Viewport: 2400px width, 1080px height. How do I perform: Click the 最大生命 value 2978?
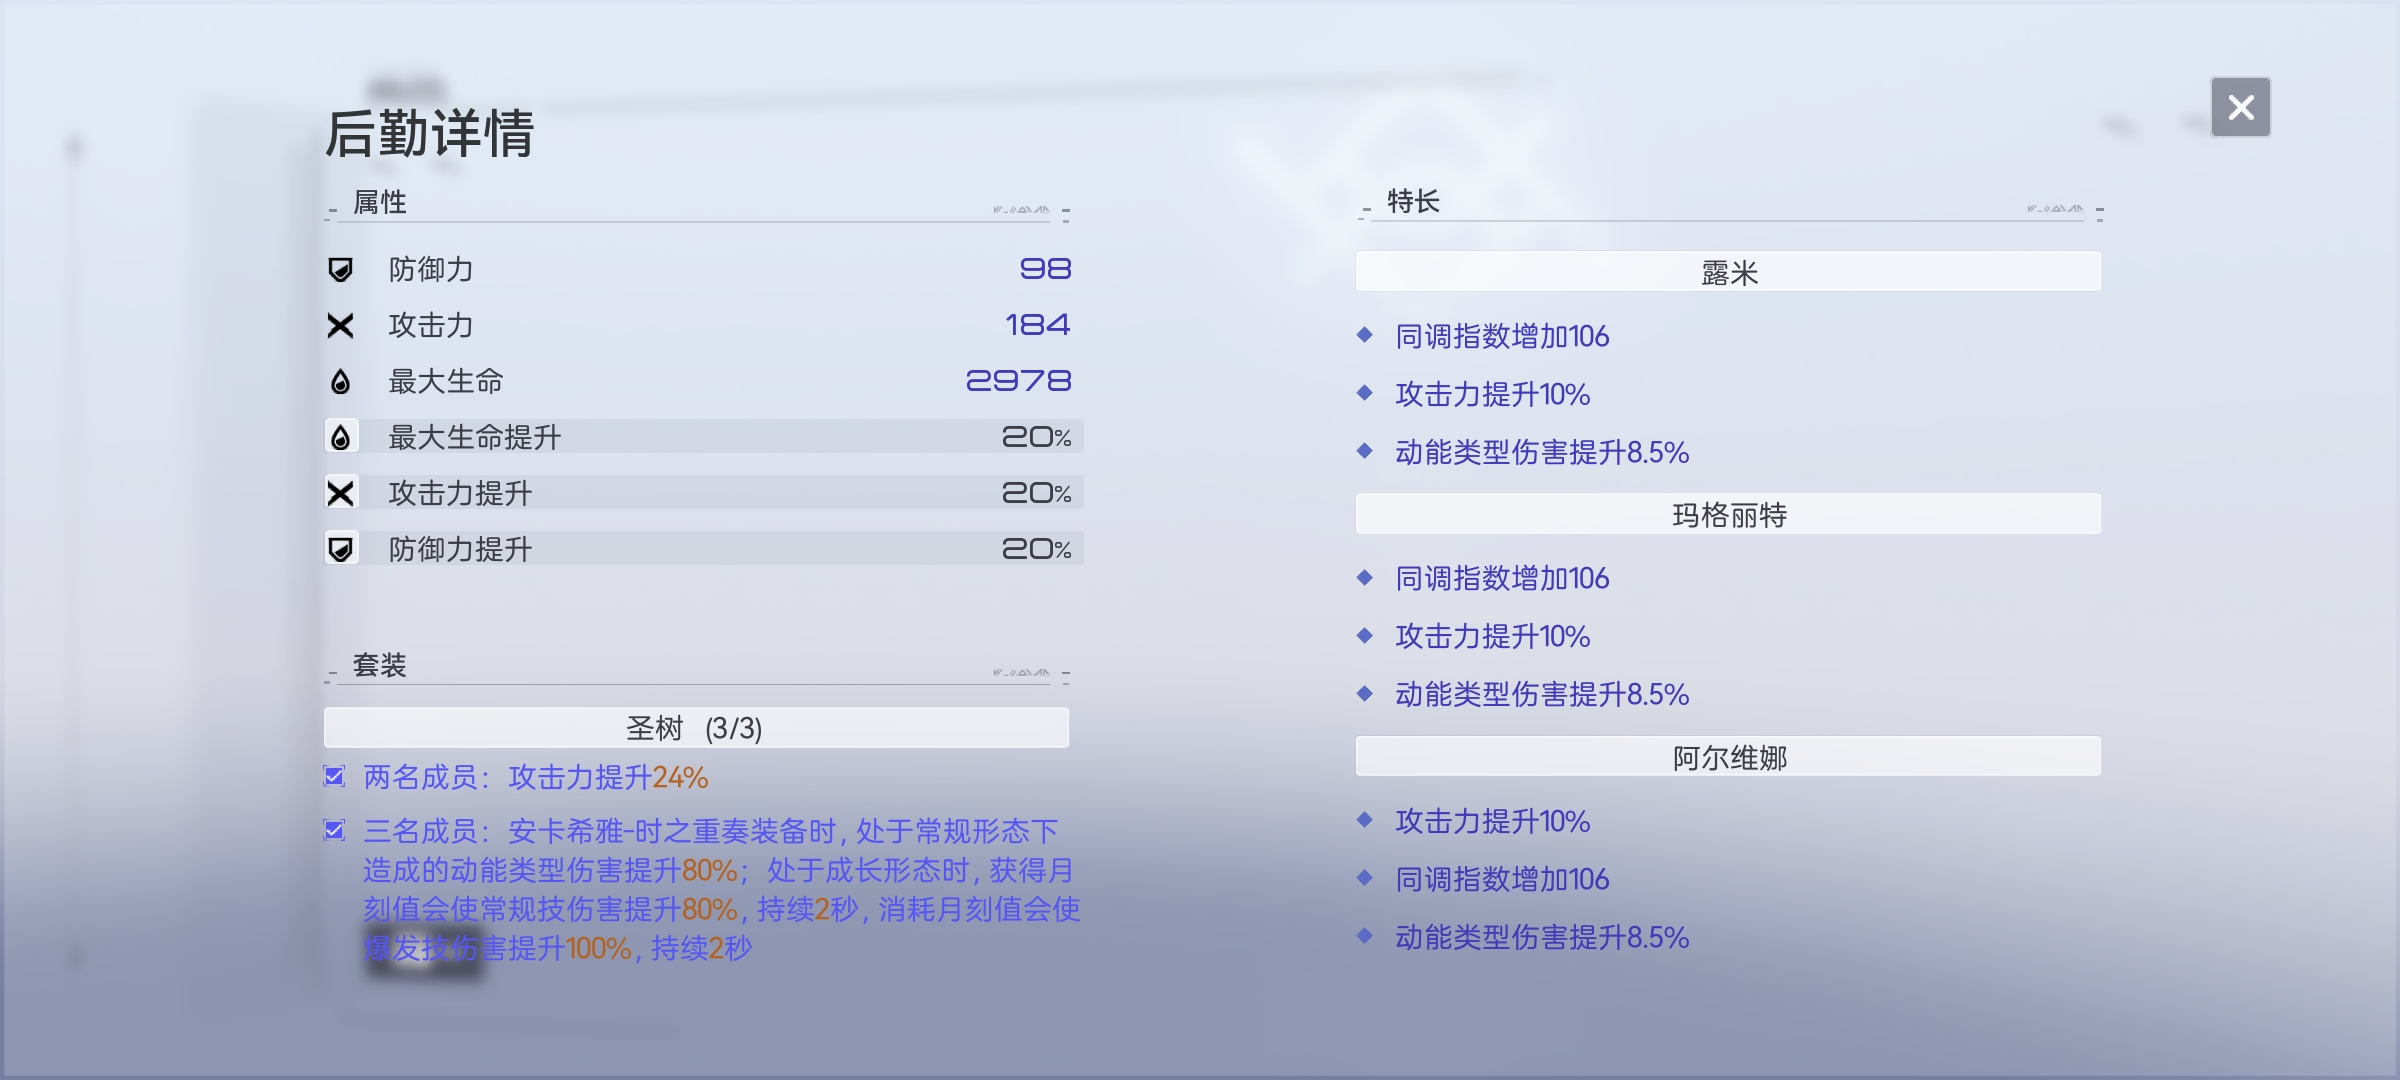coord(1018,381)
